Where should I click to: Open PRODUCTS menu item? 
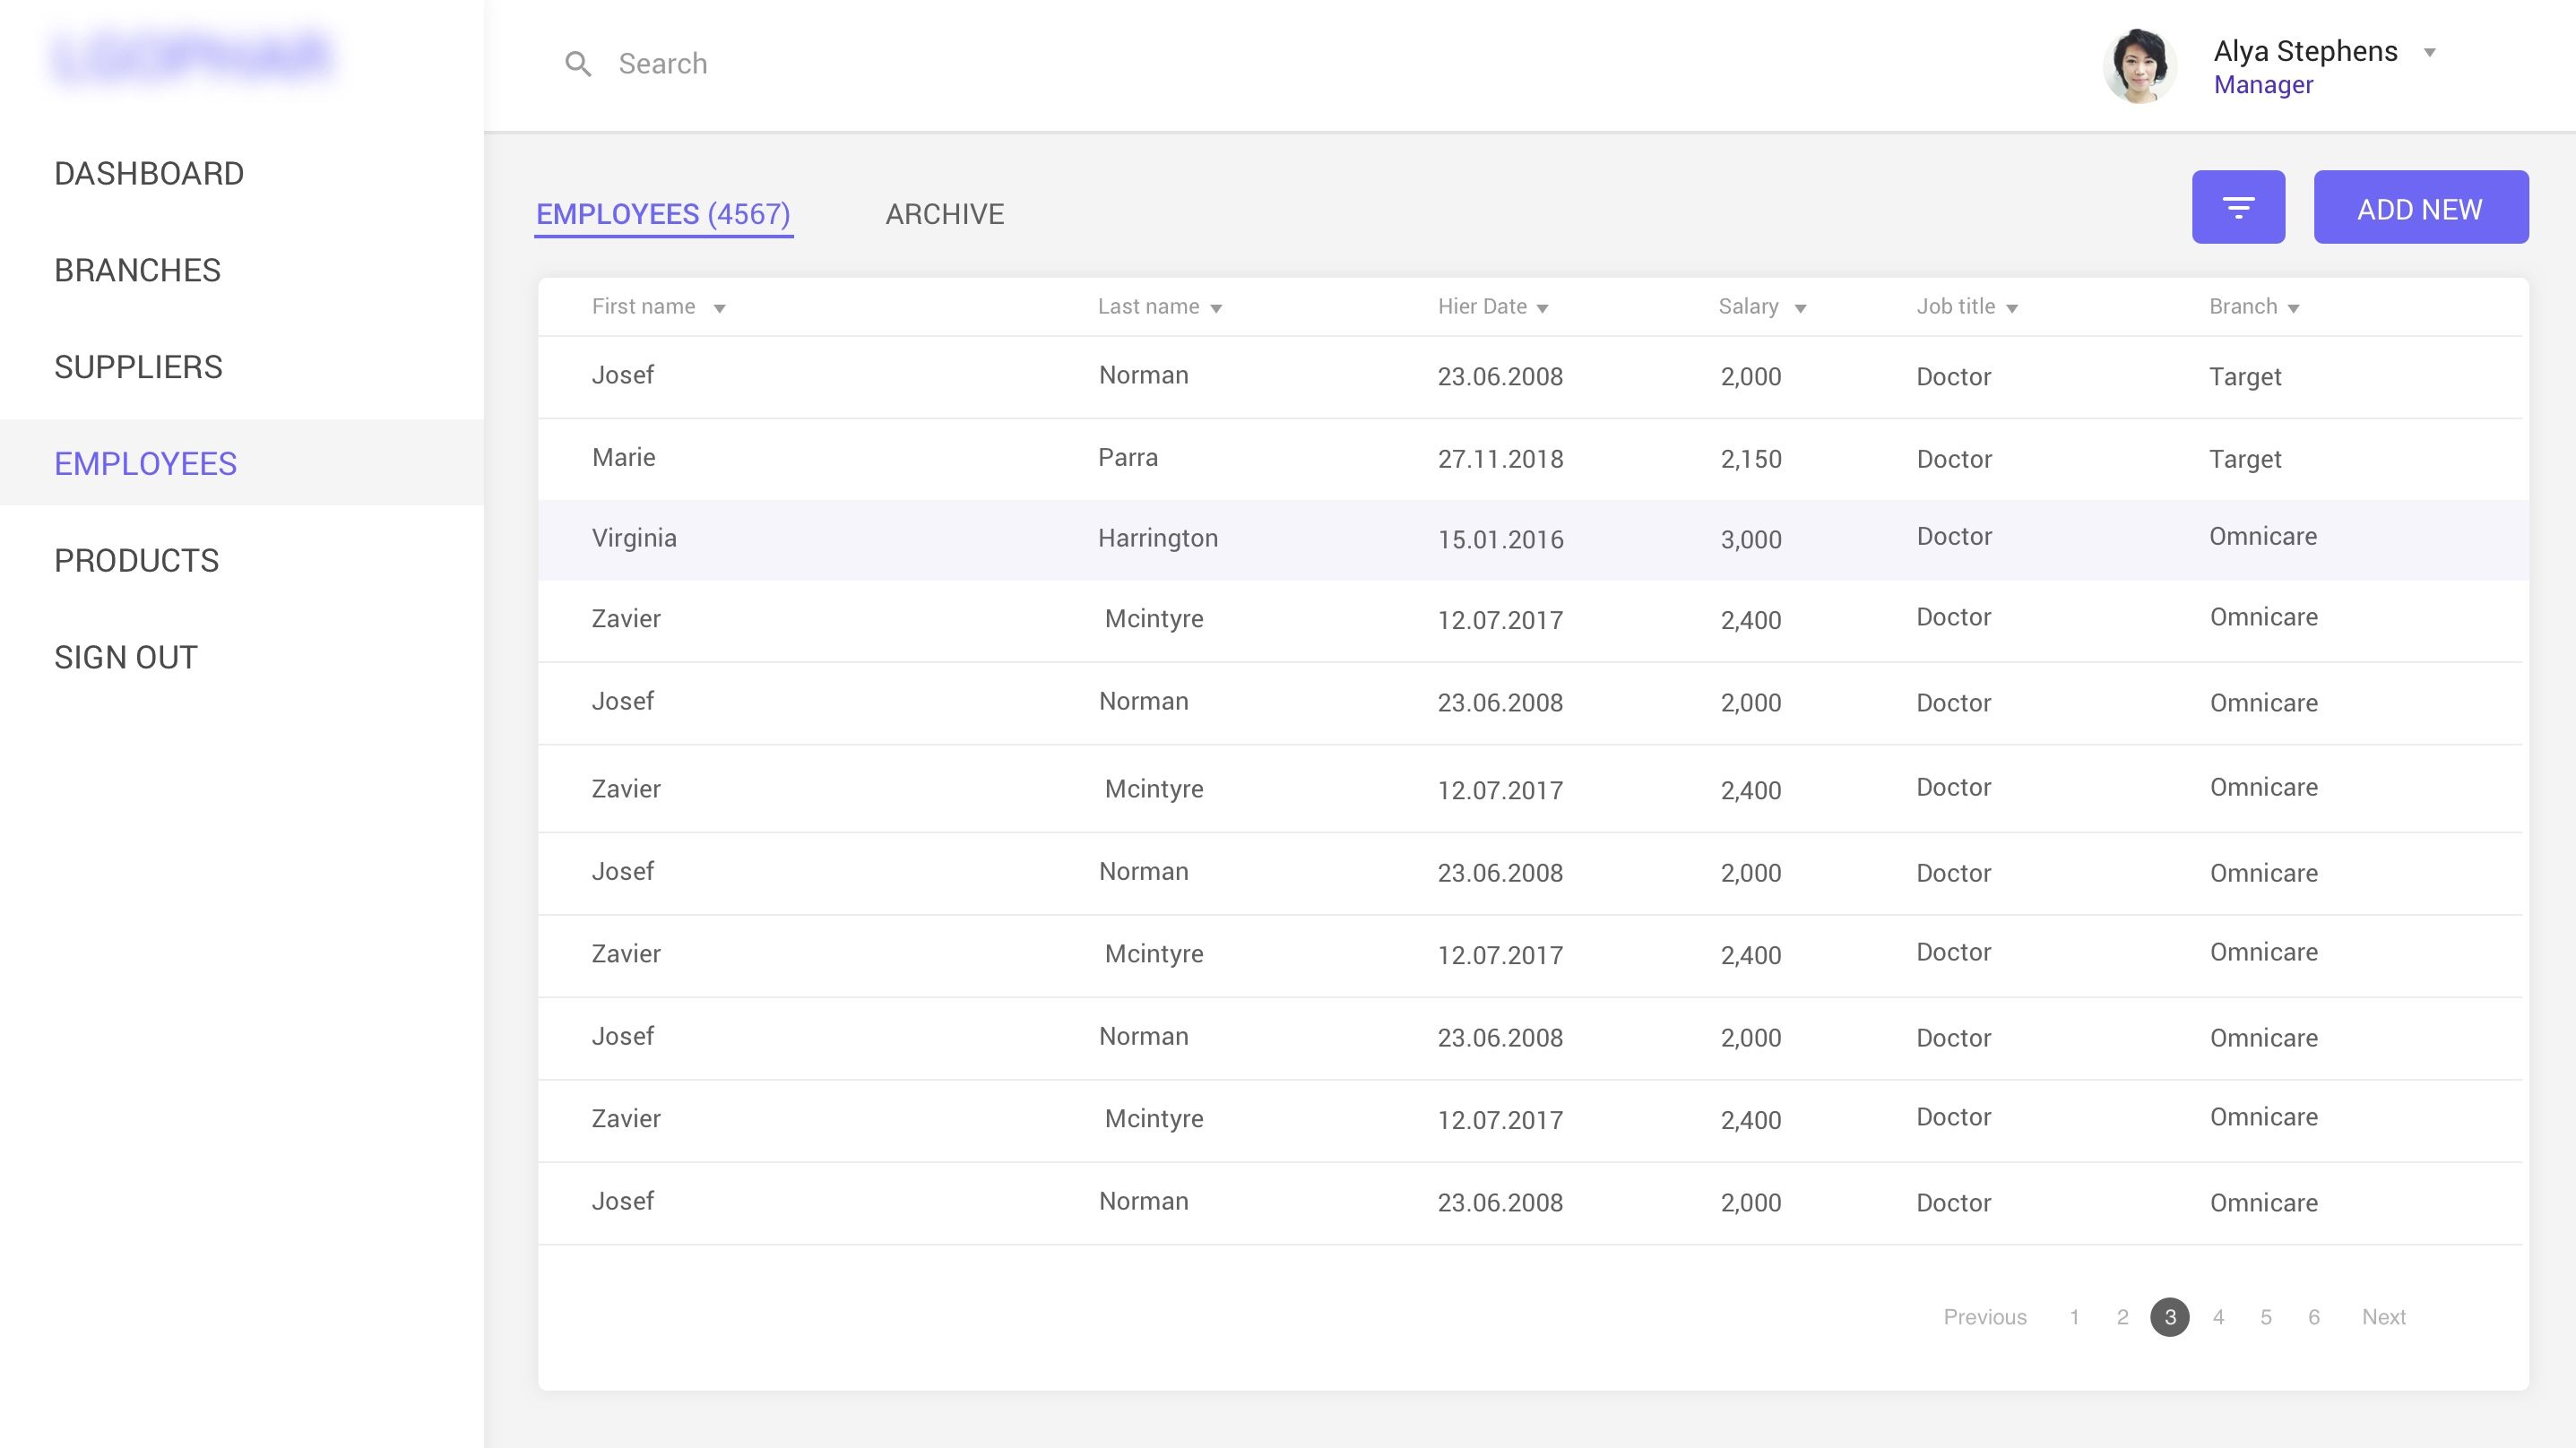[x=136, y=561]
